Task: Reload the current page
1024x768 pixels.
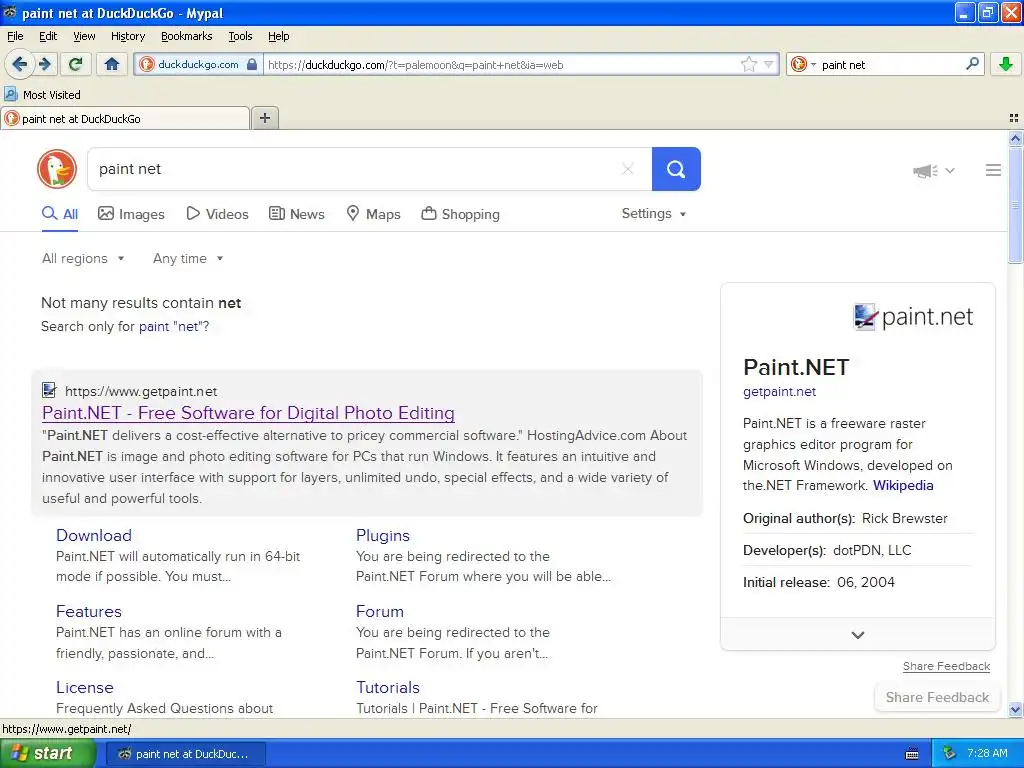Action: pyautogui.click(x=76, y=64)
